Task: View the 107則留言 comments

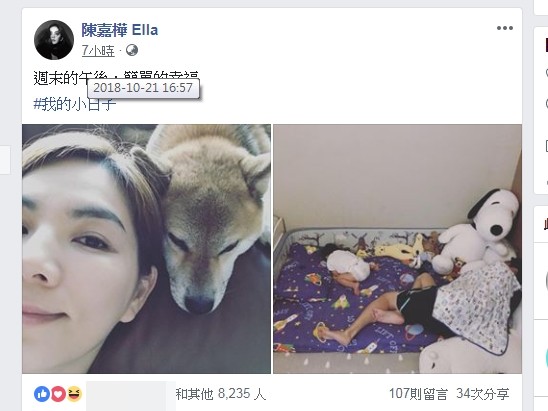Action: point(418,394)
